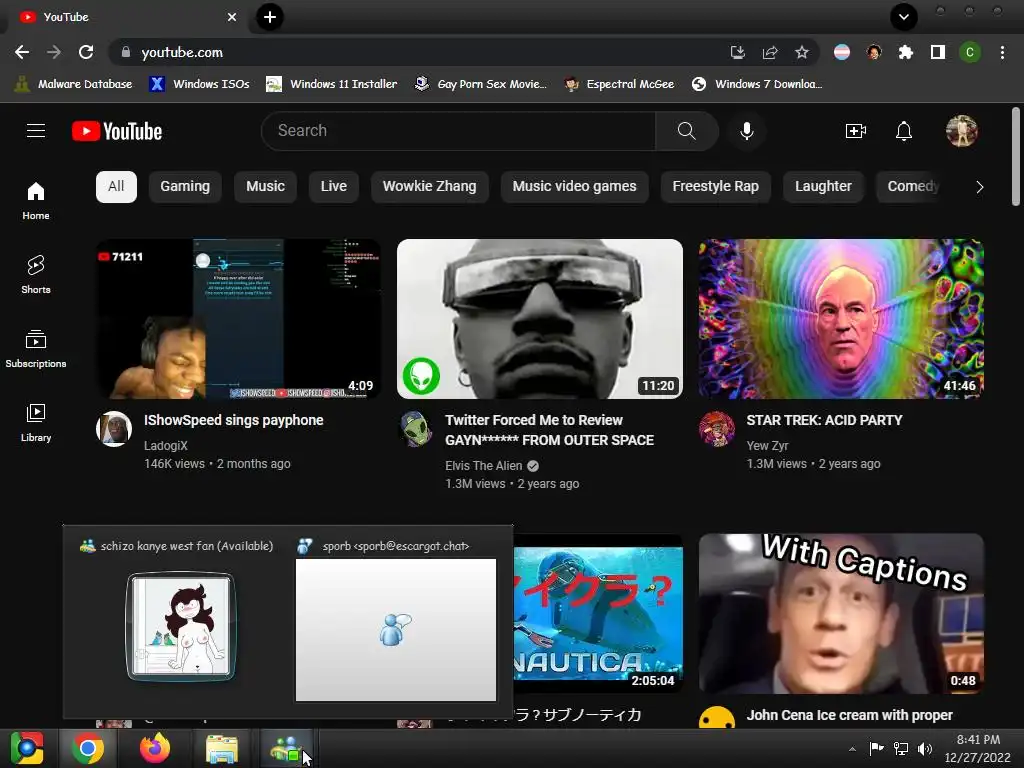Select the Freestyle Rap chip
The height and width of the screenshot is (768, 1024).
tap(715, 187)
